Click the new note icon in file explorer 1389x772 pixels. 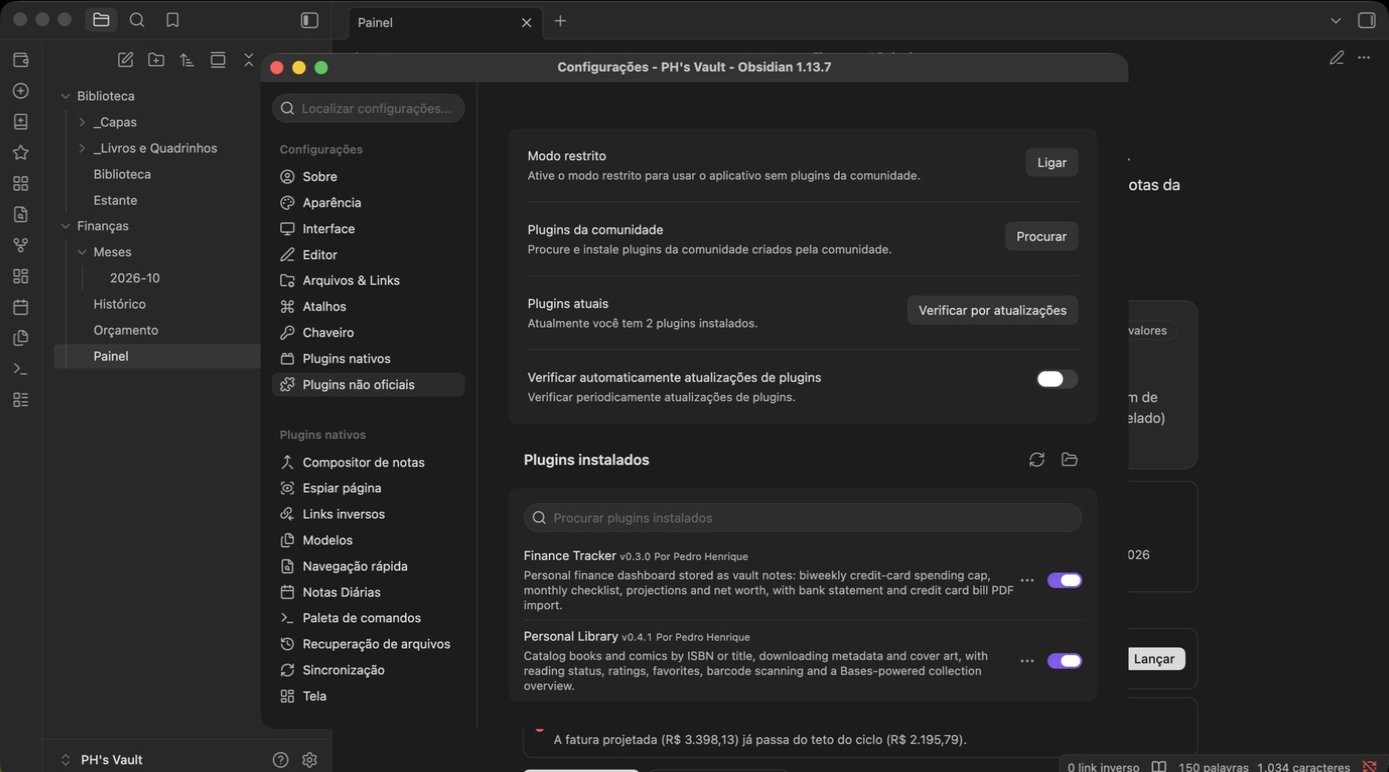point(125,60)
